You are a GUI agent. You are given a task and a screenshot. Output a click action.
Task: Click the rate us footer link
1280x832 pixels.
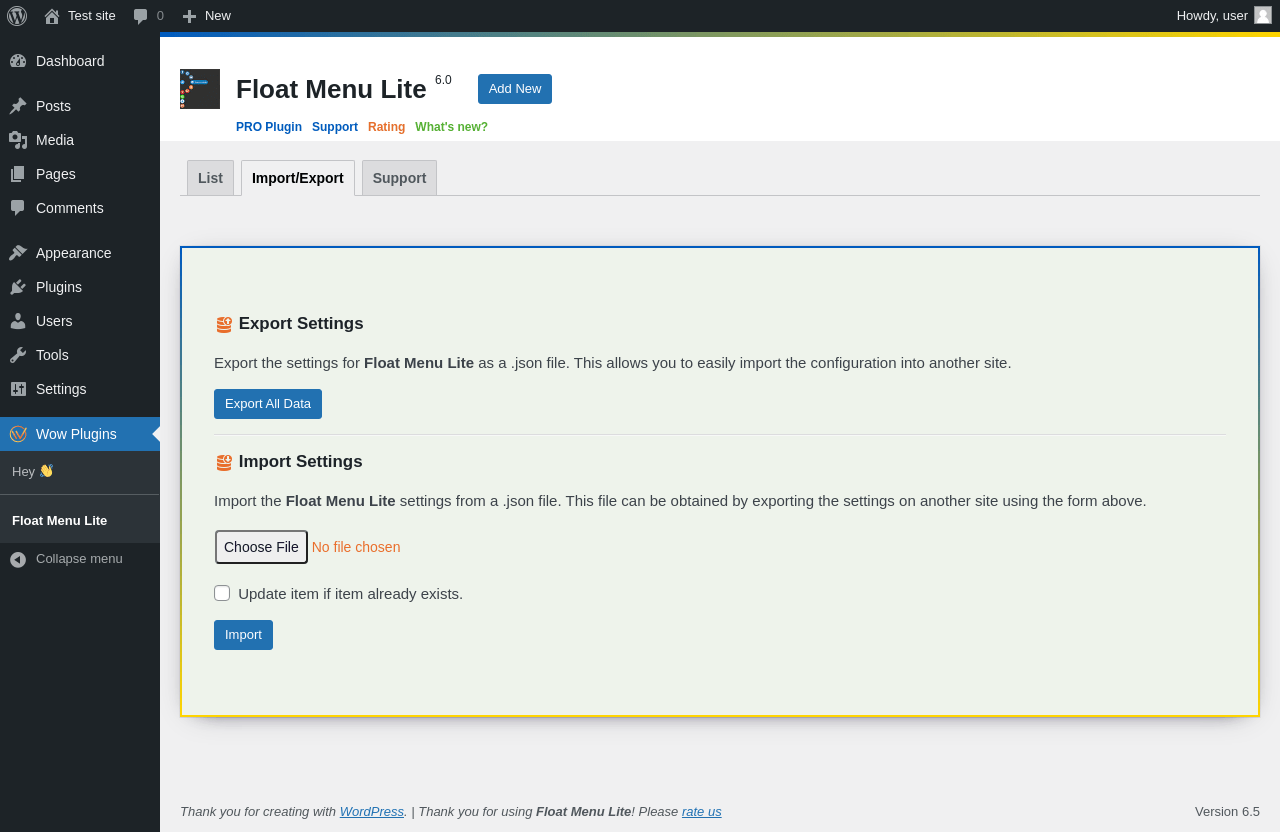tap(701, 812)
